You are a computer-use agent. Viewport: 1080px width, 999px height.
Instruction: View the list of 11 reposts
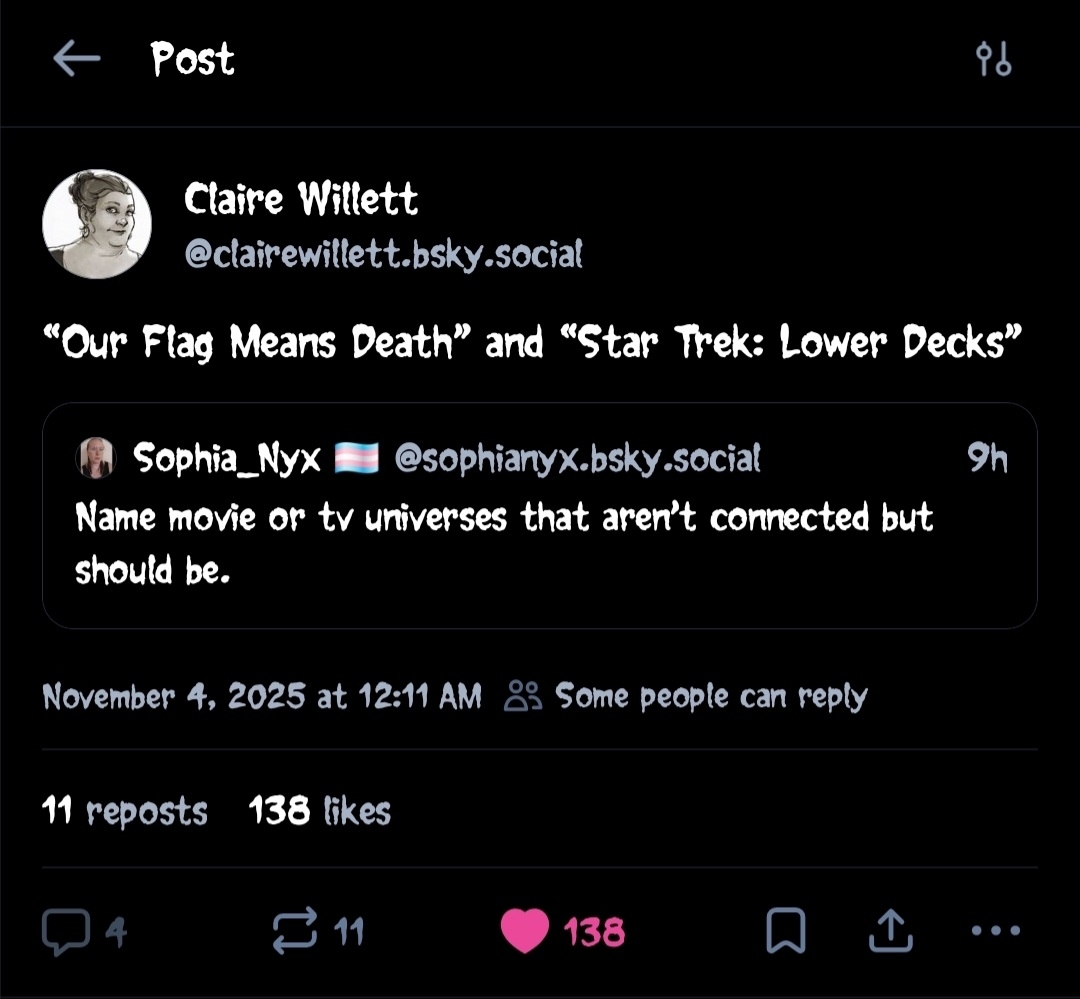pyautogui.click(x=125, y=811)
